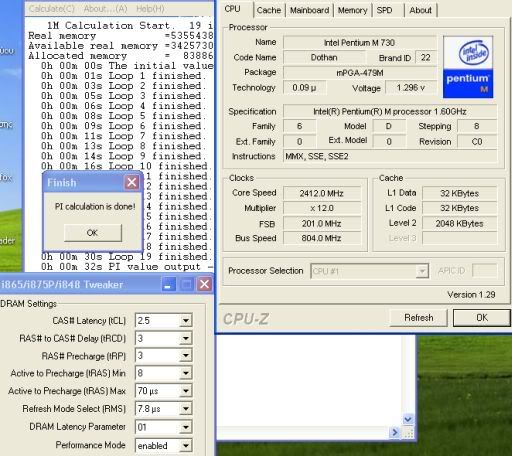Close the Finish dialog with the X button
Viewport: 512px width, 456px height.
point(132,182)
